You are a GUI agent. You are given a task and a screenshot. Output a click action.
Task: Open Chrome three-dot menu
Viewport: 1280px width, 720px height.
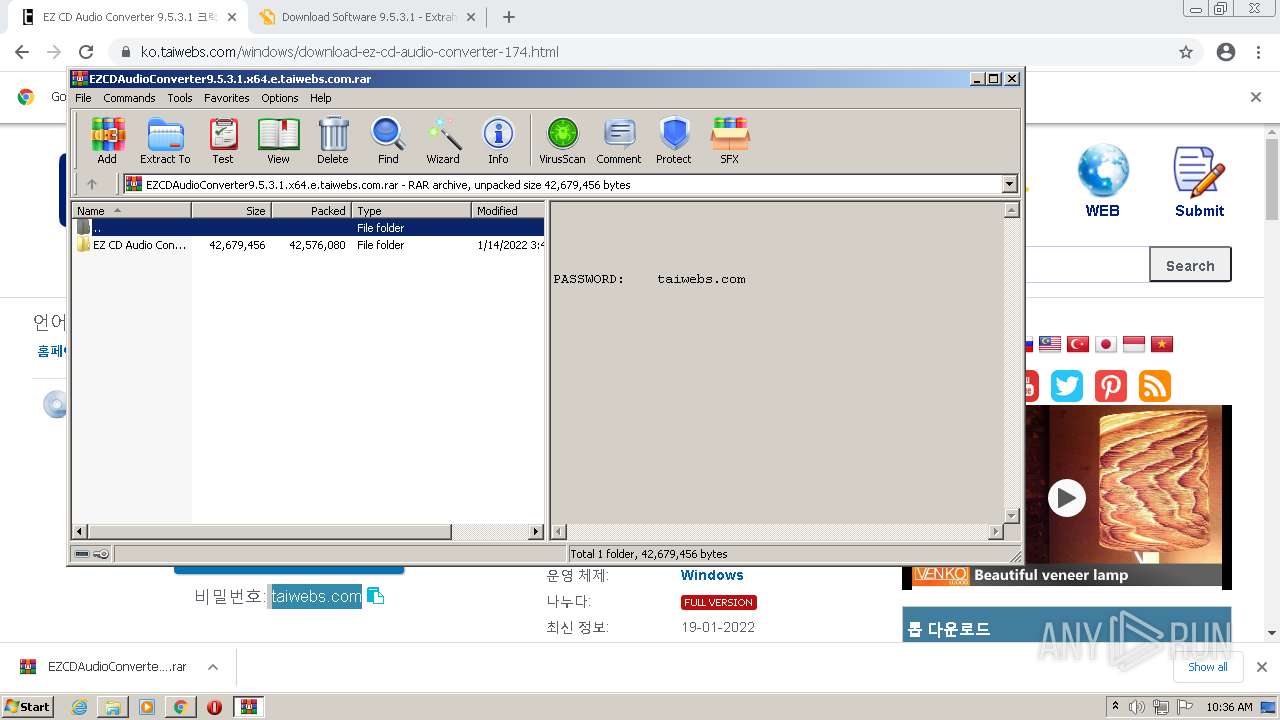(x=1259, y=52)
